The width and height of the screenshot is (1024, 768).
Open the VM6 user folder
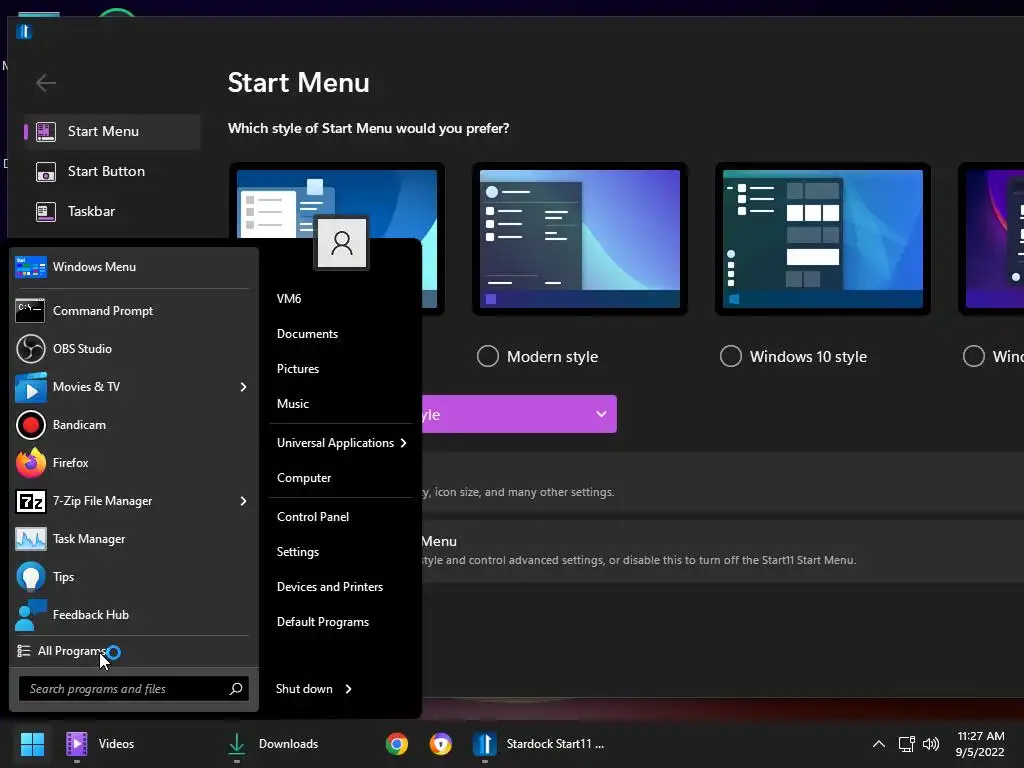[289, 299]
